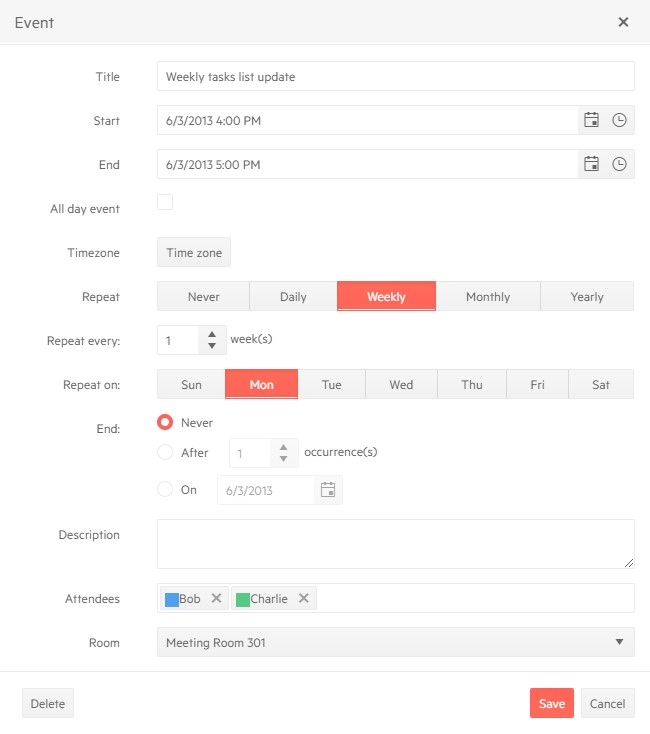Open calendar for recurrence end date
This screenshot has height=734, width=650.
coord(327,490)
